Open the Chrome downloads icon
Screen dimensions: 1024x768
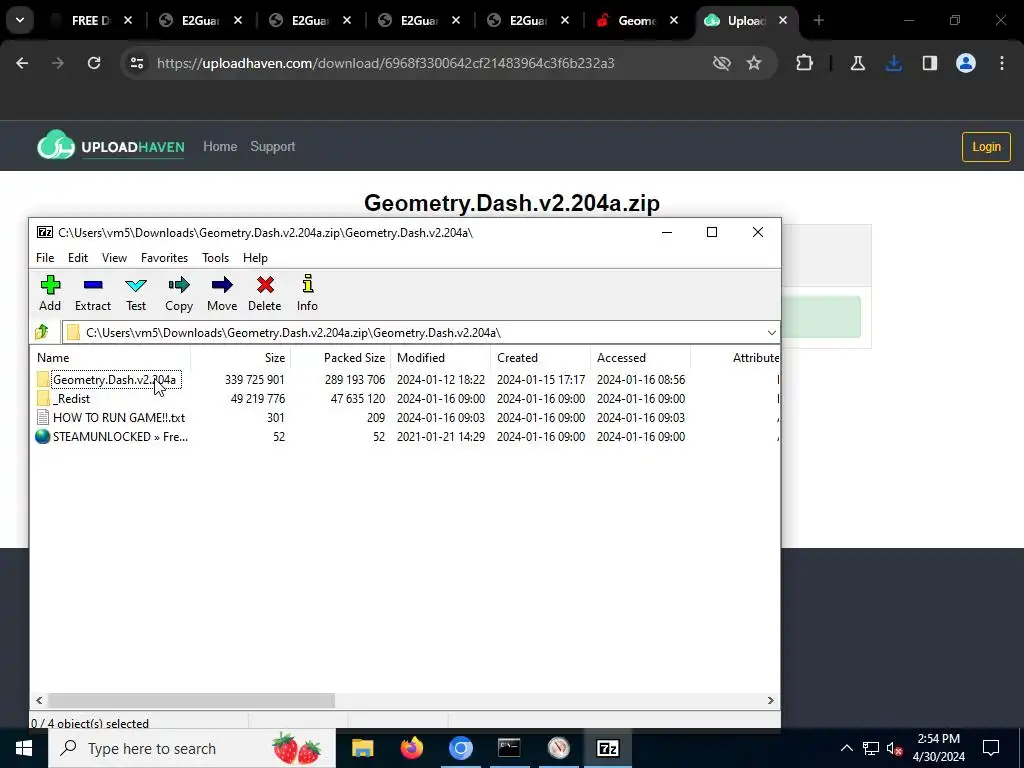(894, 63)
